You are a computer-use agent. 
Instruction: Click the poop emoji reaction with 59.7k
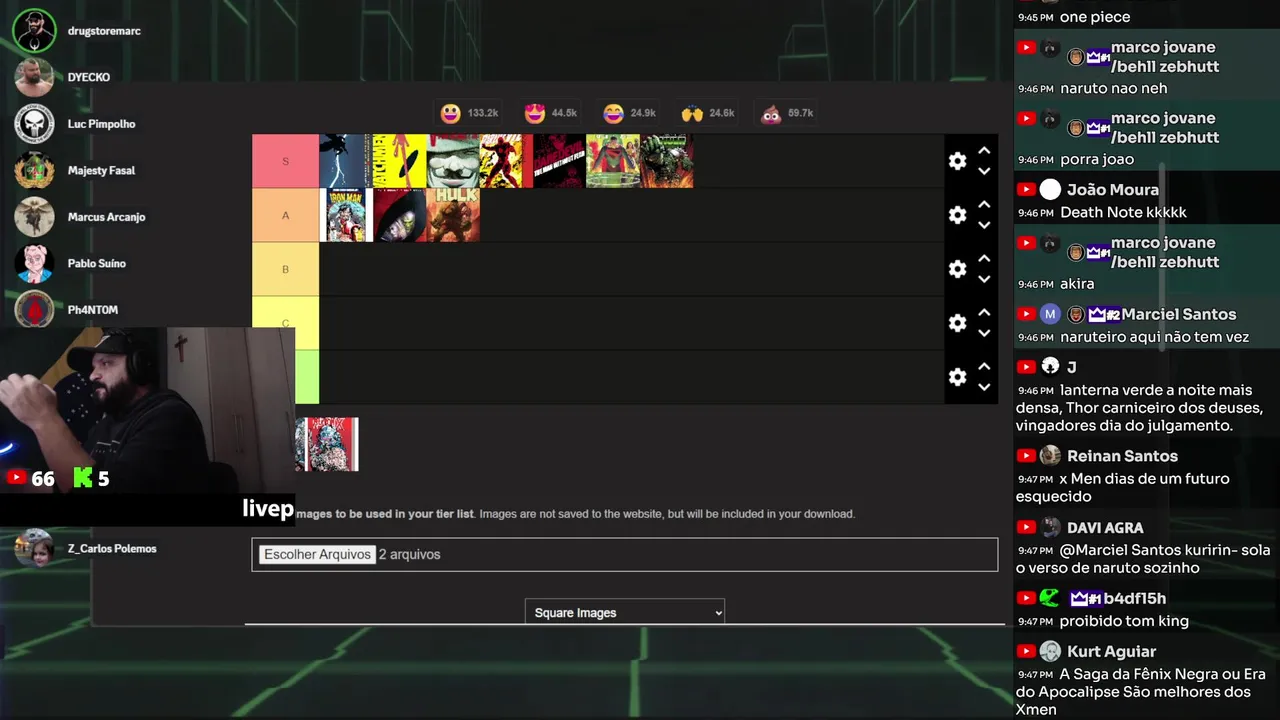(x=771, y=113)
